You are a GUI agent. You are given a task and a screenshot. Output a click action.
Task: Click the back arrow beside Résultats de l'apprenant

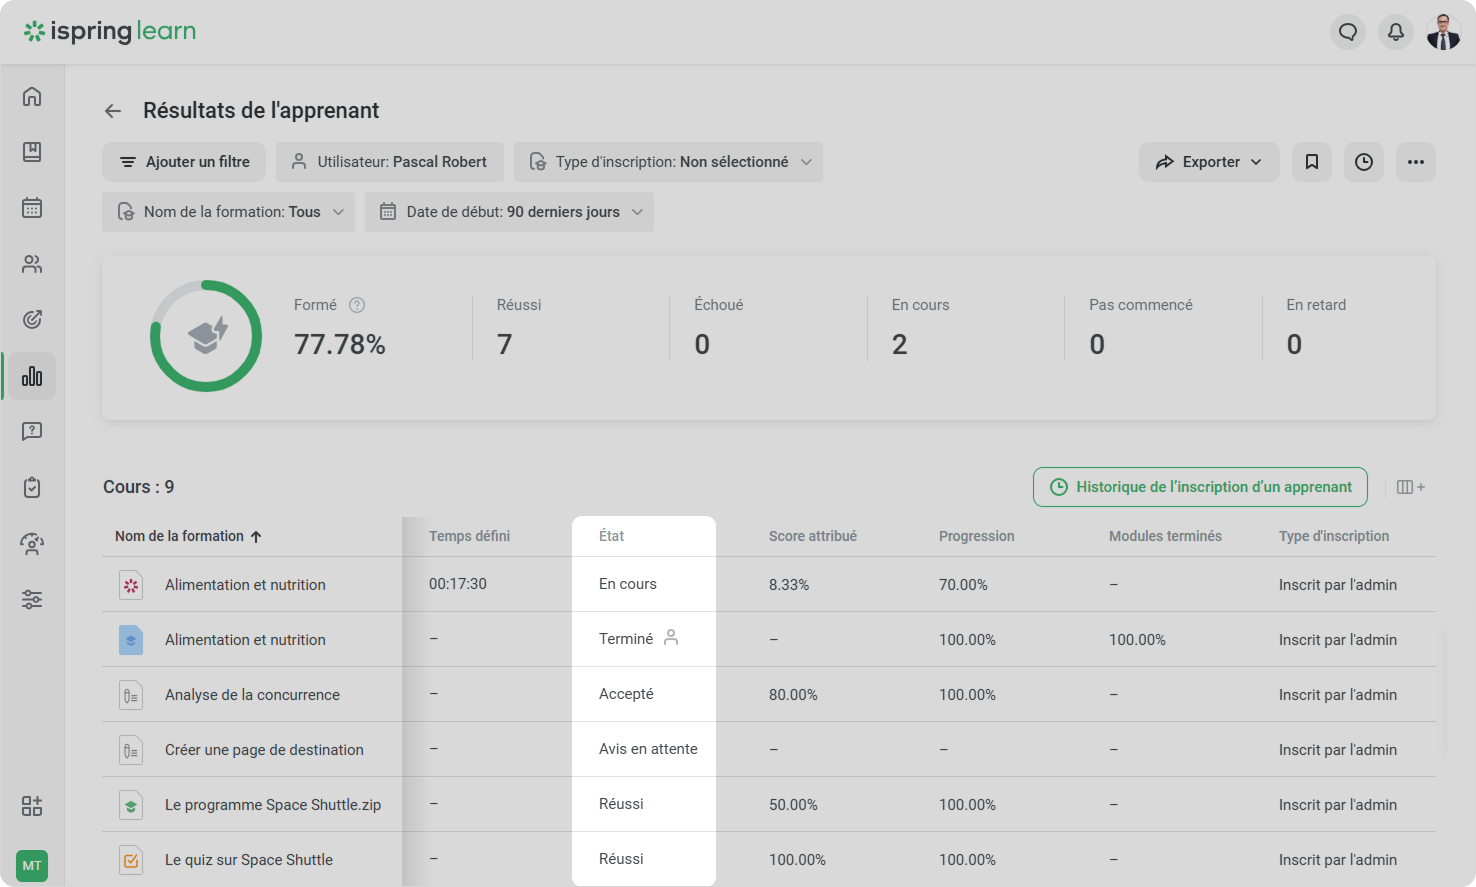click(113, 111)
